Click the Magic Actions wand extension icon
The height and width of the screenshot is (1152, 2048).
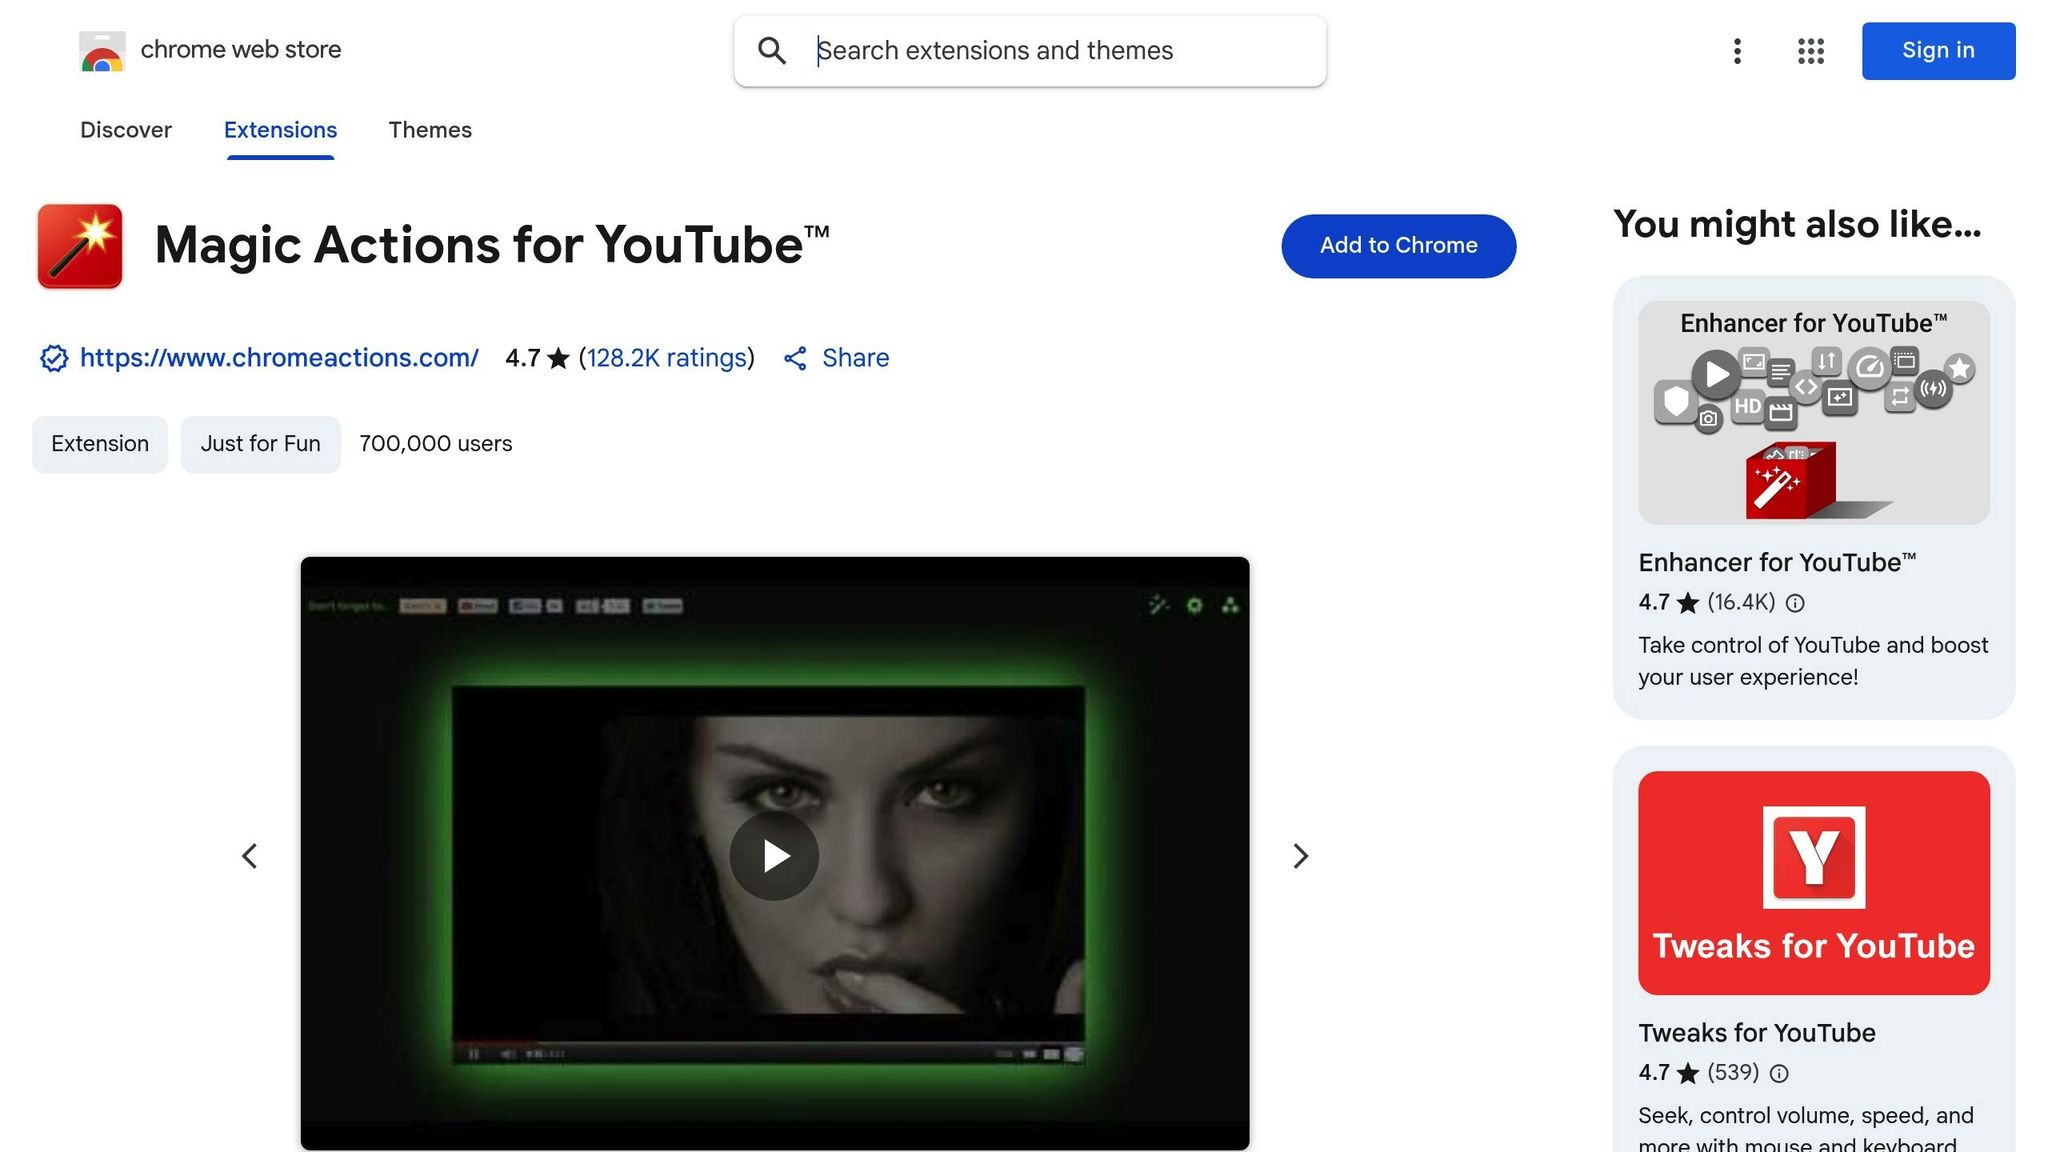80,246
